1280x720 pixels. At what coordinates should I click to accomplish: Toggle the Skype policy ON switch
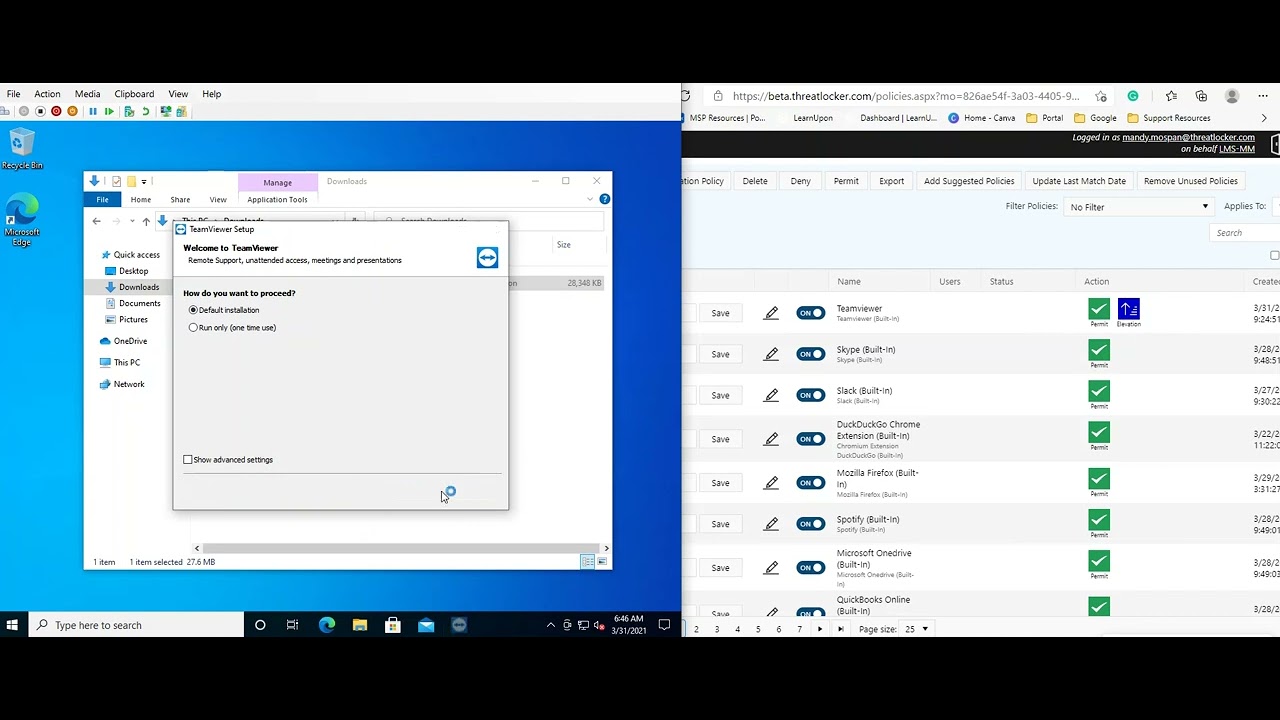coord(810,354)
